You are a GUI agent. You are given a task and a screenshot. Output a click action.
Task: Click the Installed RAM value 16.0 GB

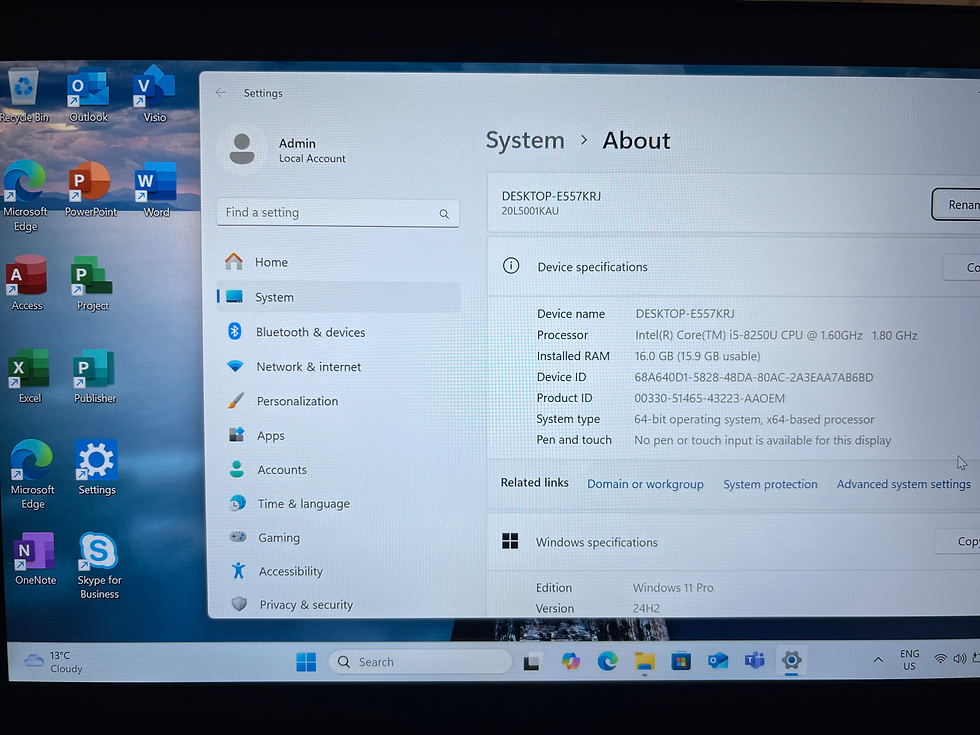tap(697, 356)
